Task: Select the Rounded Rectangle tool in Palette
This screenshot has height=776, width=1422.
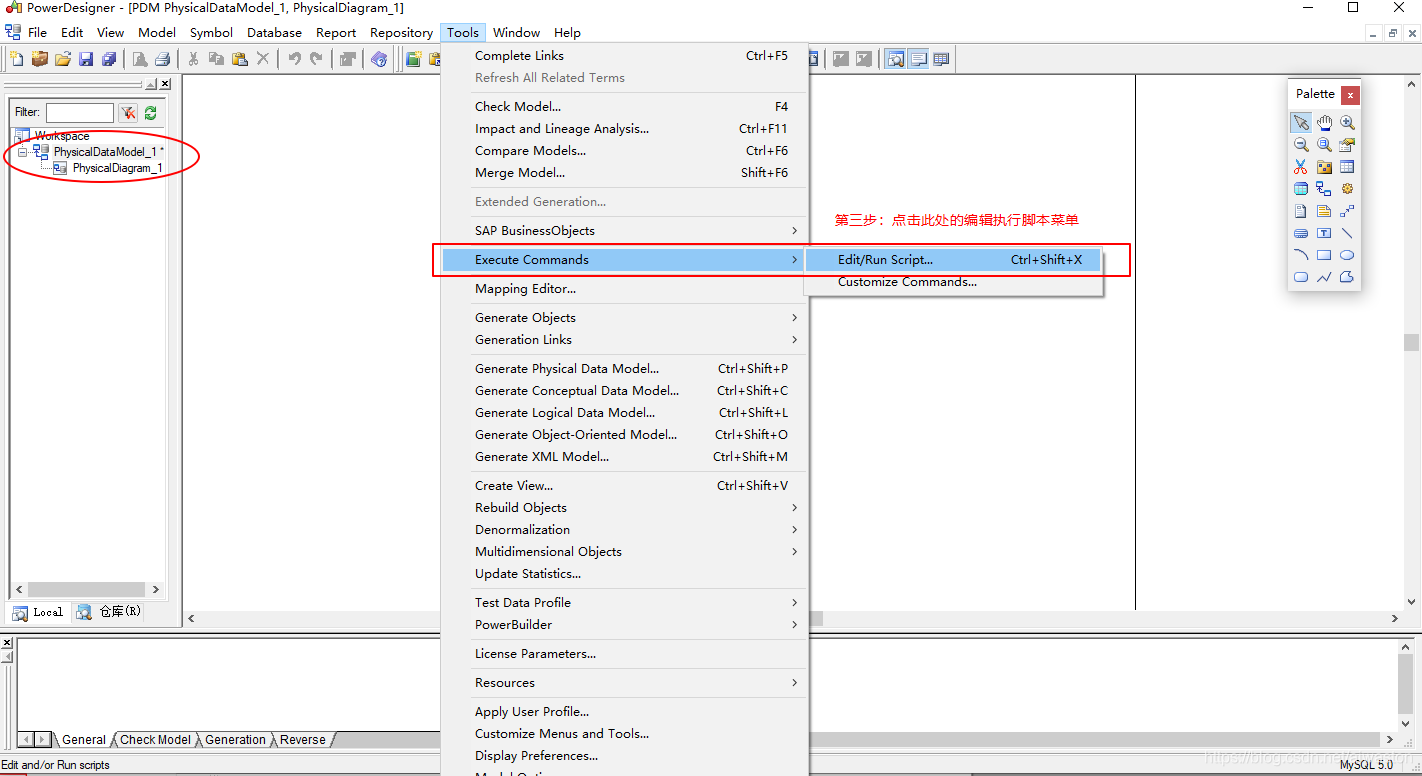Action: point(1301,277)
